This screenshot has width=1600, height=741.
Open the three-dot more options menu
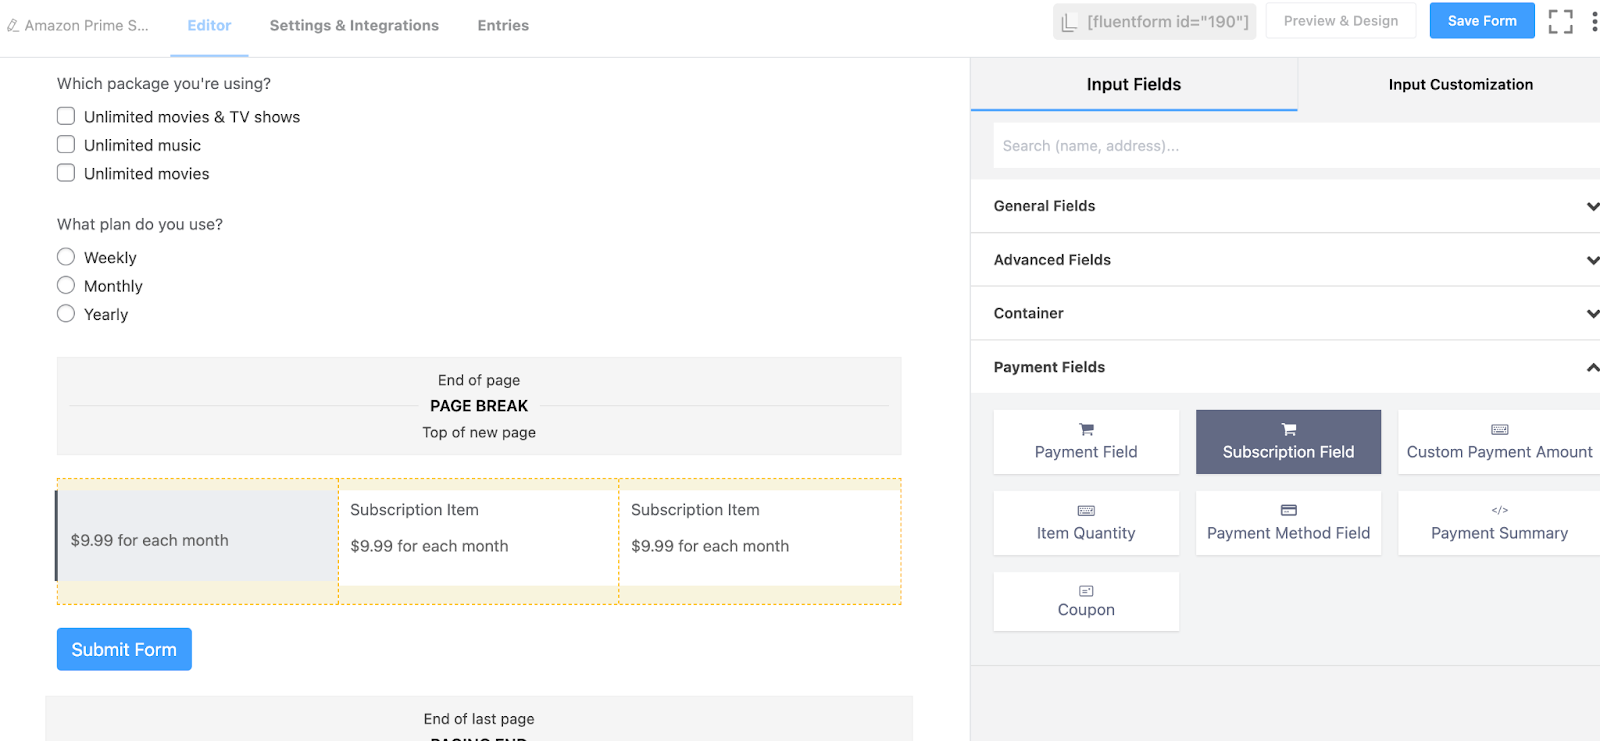tap(1594, 21)
